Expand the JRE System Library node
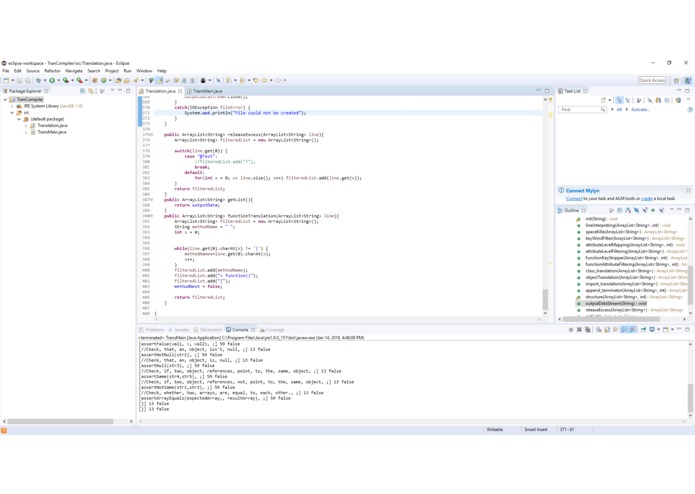Screen dimensions: 695x494 [12, 106]
